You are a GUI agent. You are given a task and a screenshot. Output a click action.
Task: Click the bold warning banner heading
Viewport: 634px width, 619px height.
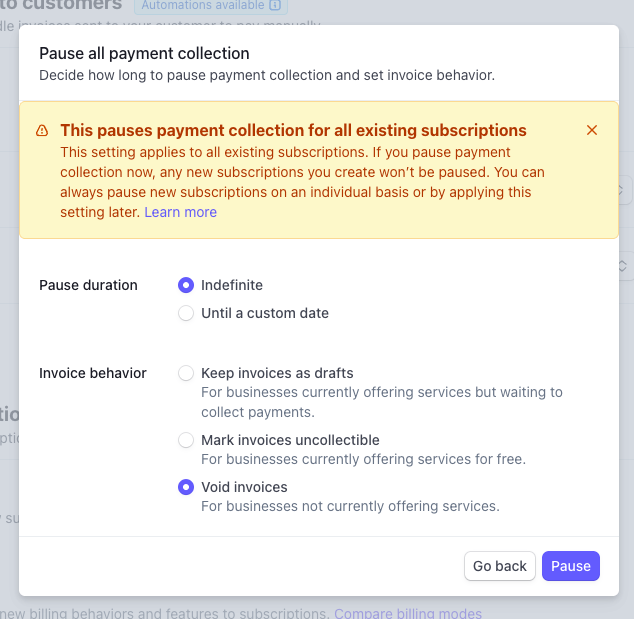[293, 130]
